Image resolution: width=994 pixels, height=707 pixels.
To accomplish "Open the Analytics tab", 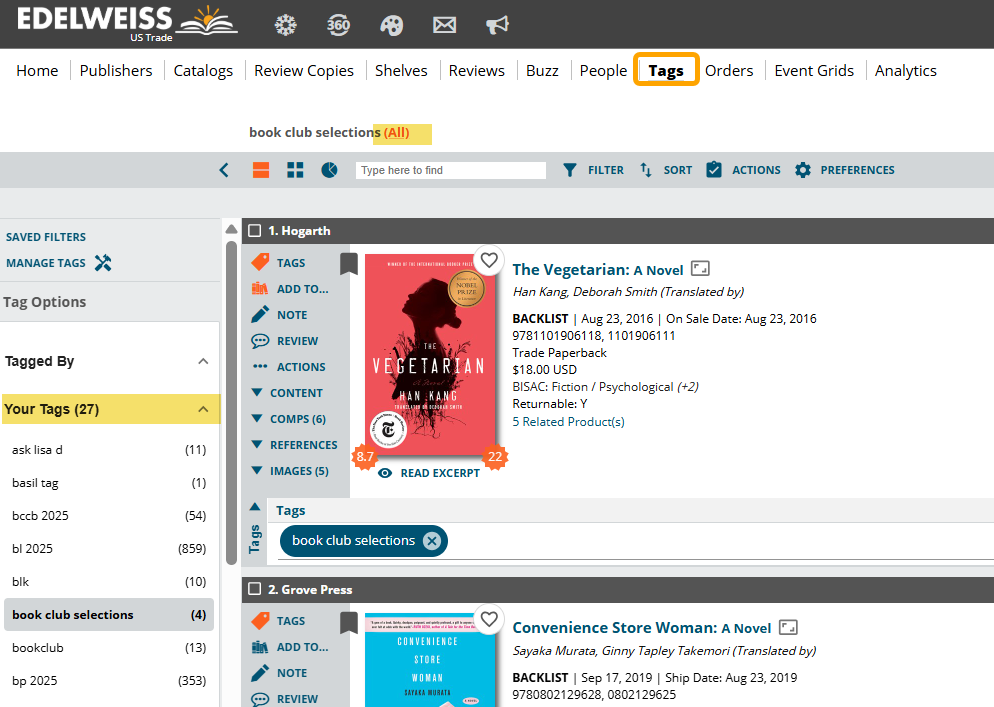I will pos(905,71).
